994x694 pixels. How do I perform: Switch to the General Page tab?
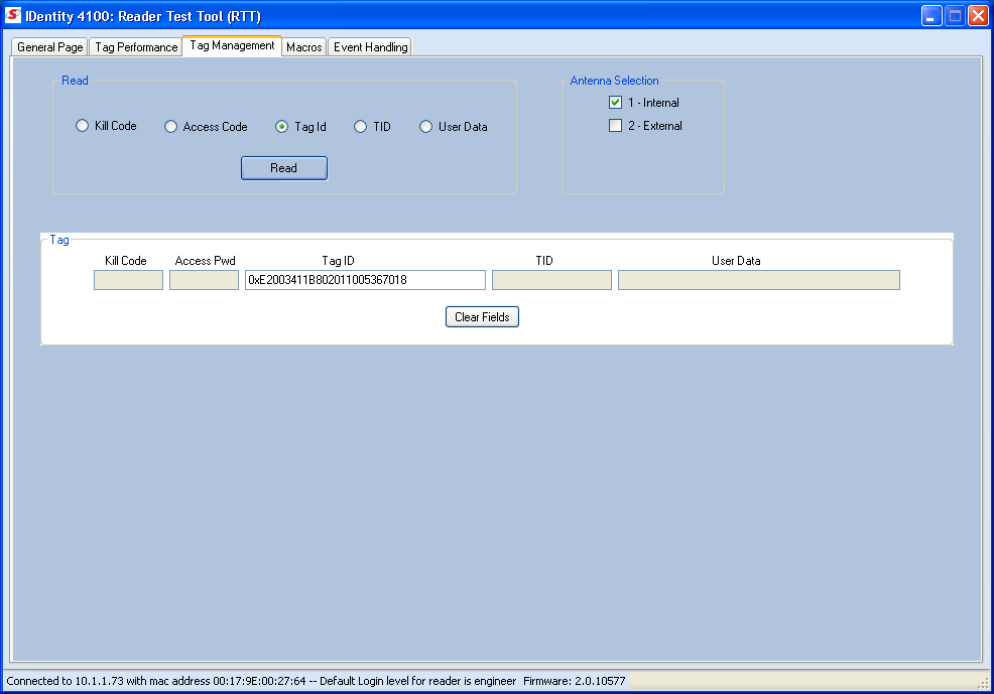49,47
